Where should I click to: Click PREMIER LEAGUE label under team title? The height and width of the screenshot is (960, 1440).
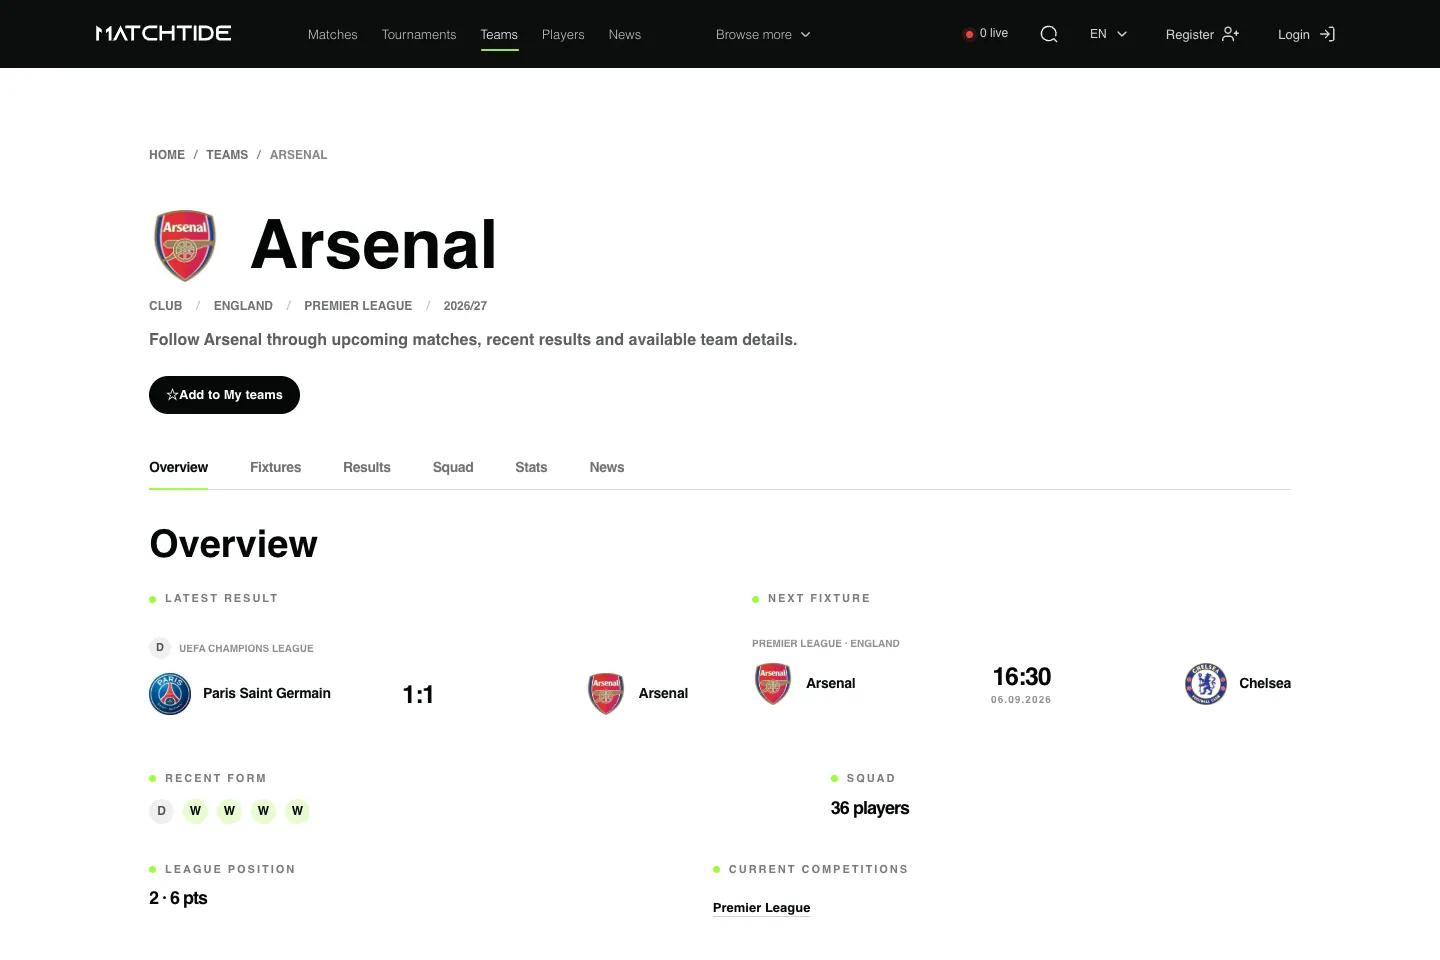358,306
